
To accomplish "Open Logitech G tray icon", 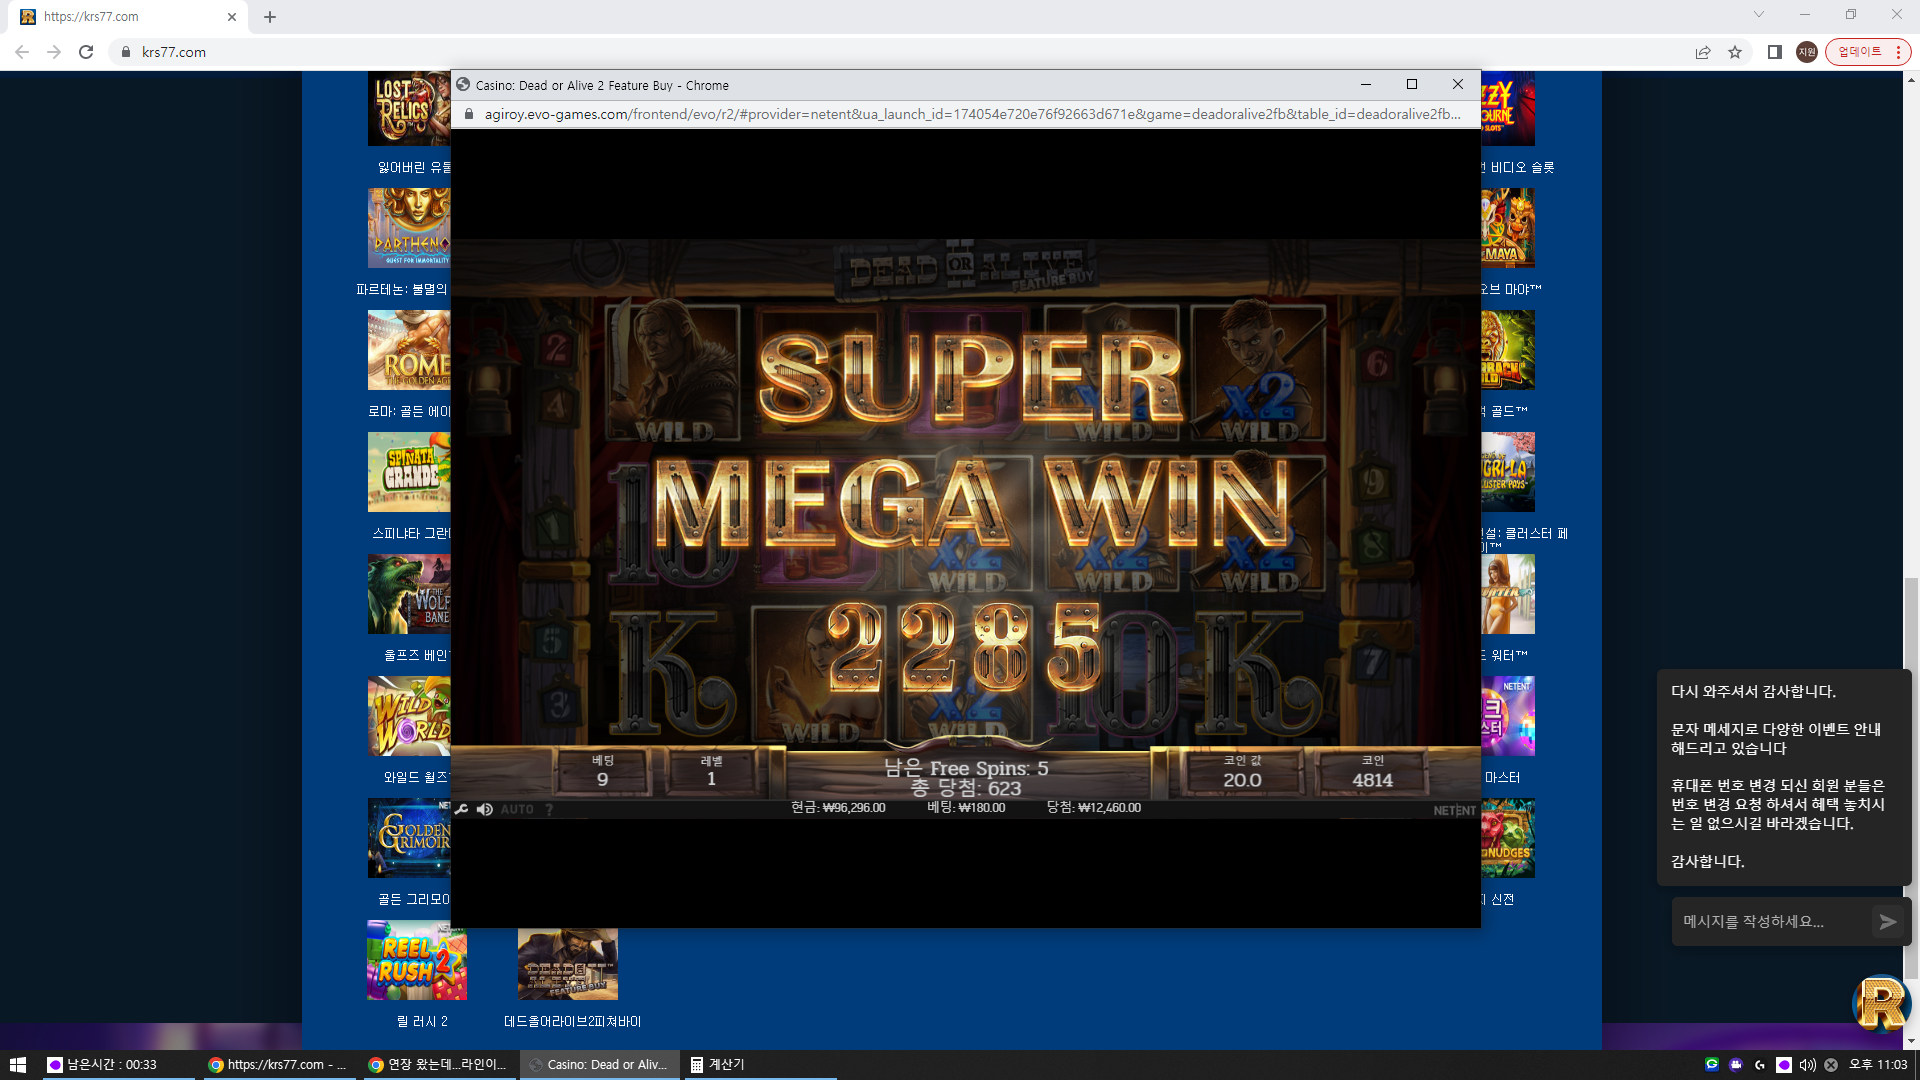I will tap(1760, 1065).
